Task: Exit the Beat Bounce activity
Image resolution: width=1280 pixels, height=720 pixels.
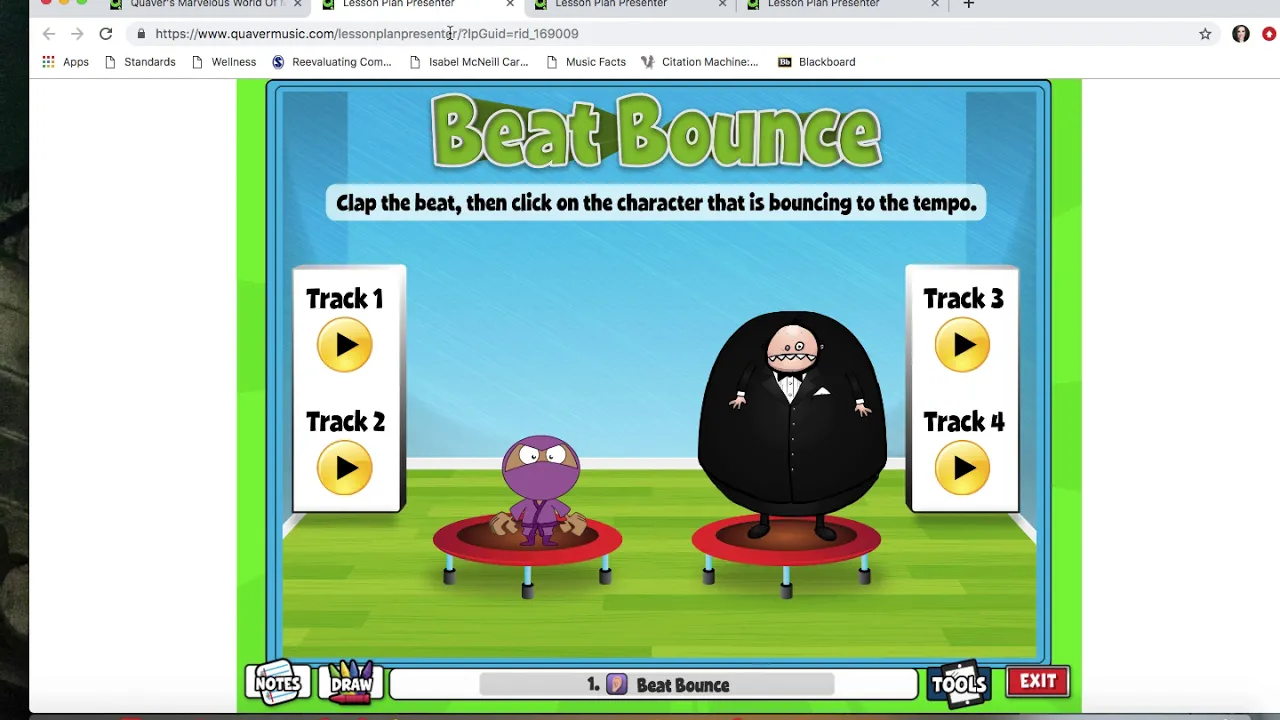Action: [1038, 681]
